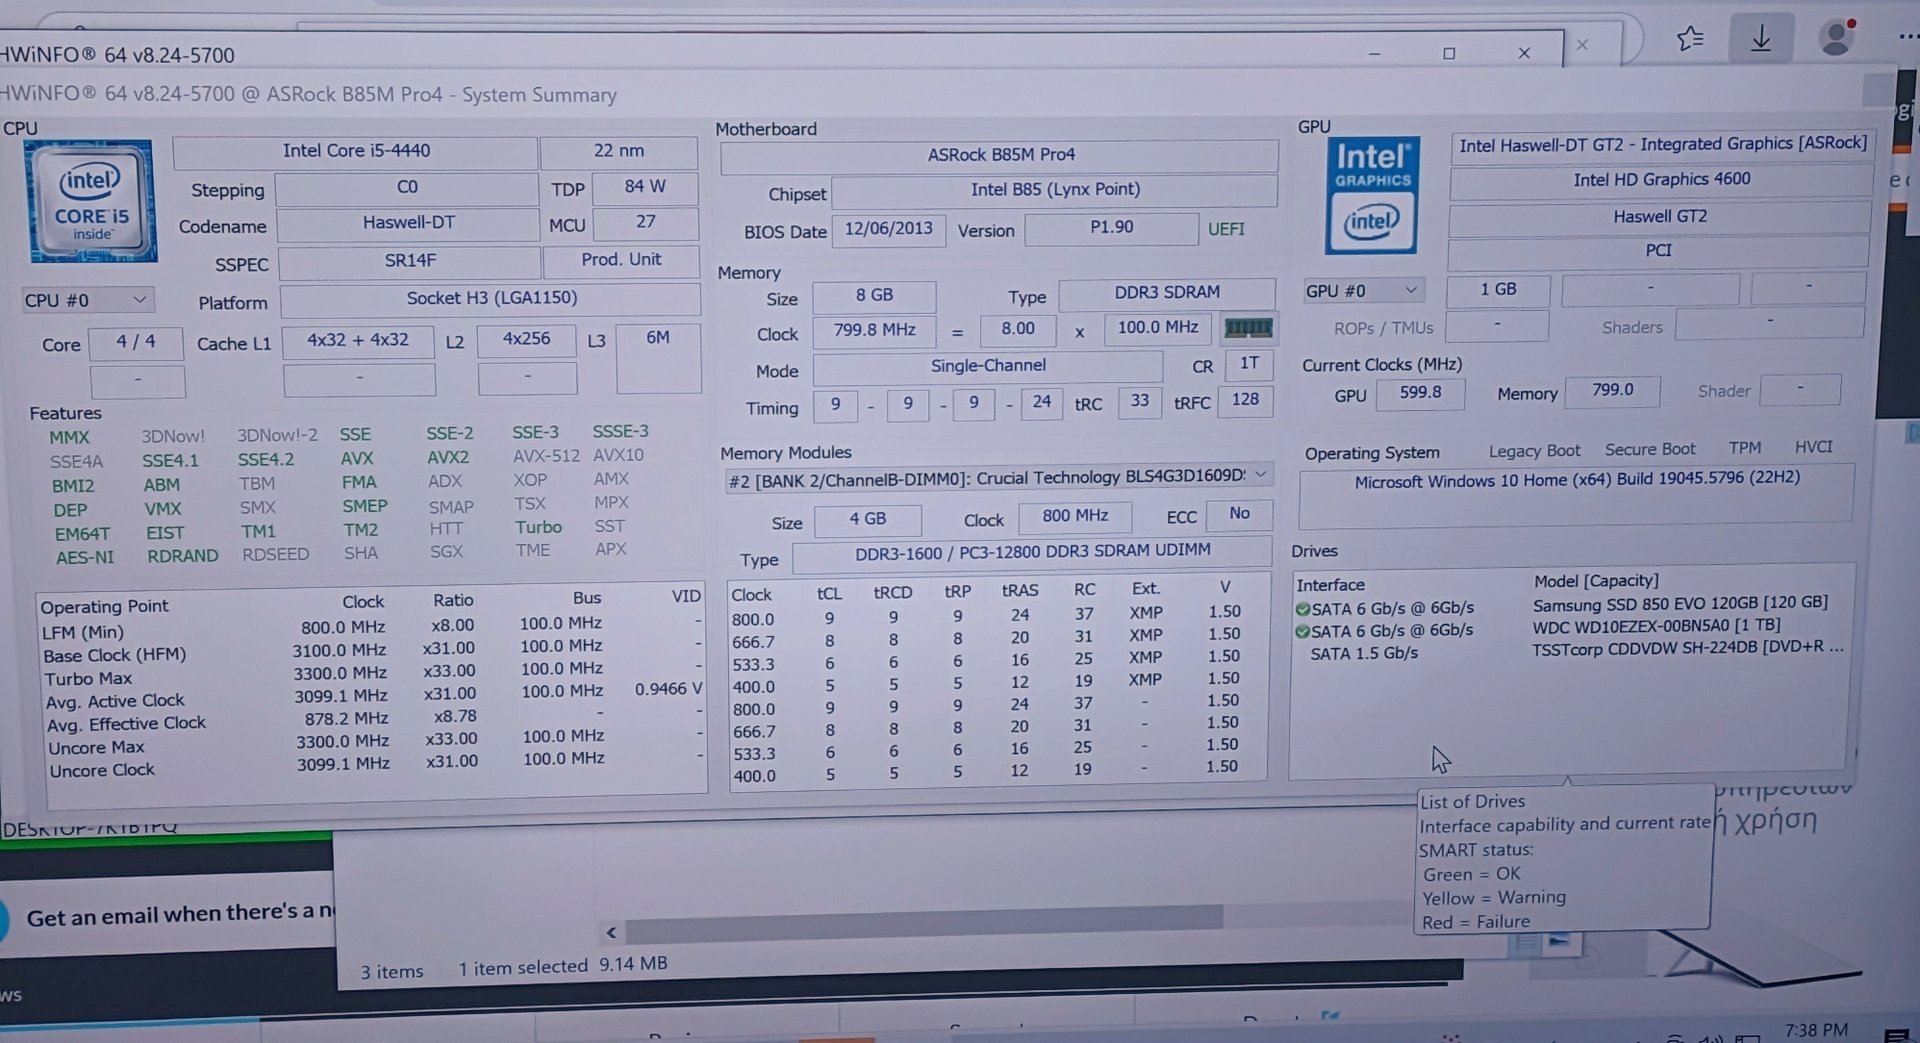Viewport: 1920px width, 1043px height.
Task: Click the BIOS version P1.90 value
Action: [1111, 228]
